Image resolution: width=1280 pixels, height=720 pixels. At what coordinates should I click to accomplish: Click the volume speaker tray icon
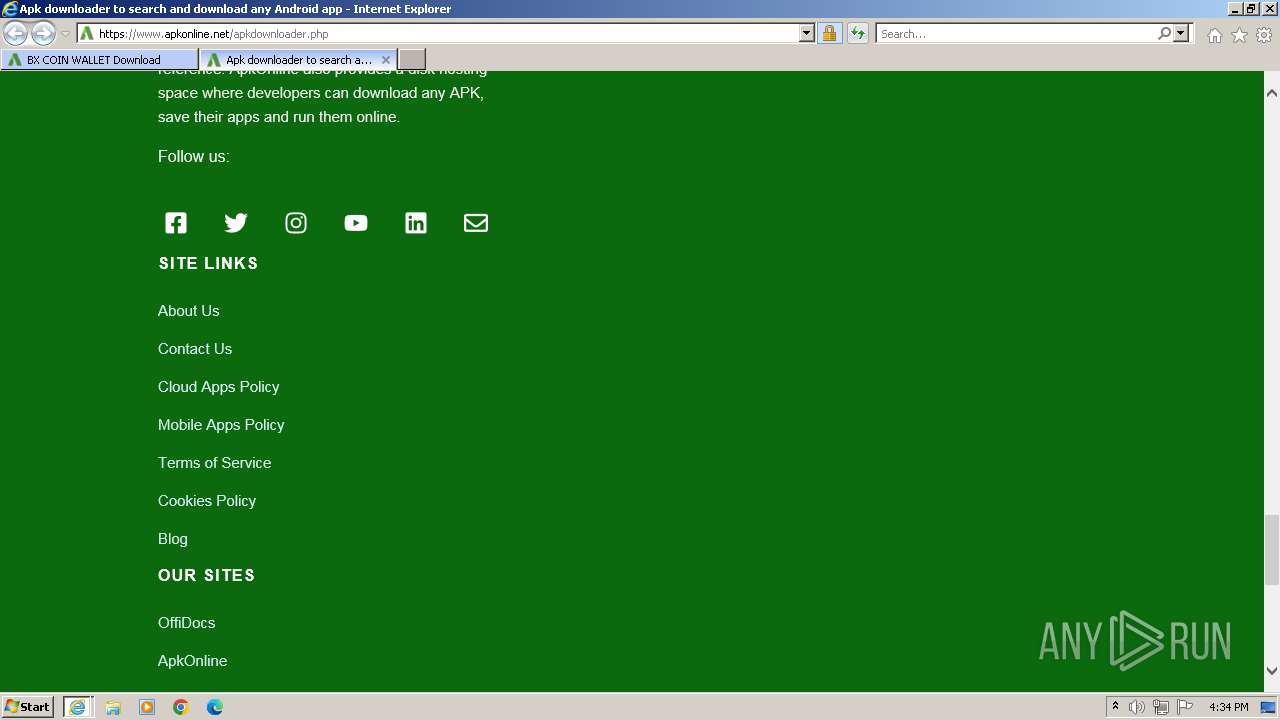tap(1137, 707)
